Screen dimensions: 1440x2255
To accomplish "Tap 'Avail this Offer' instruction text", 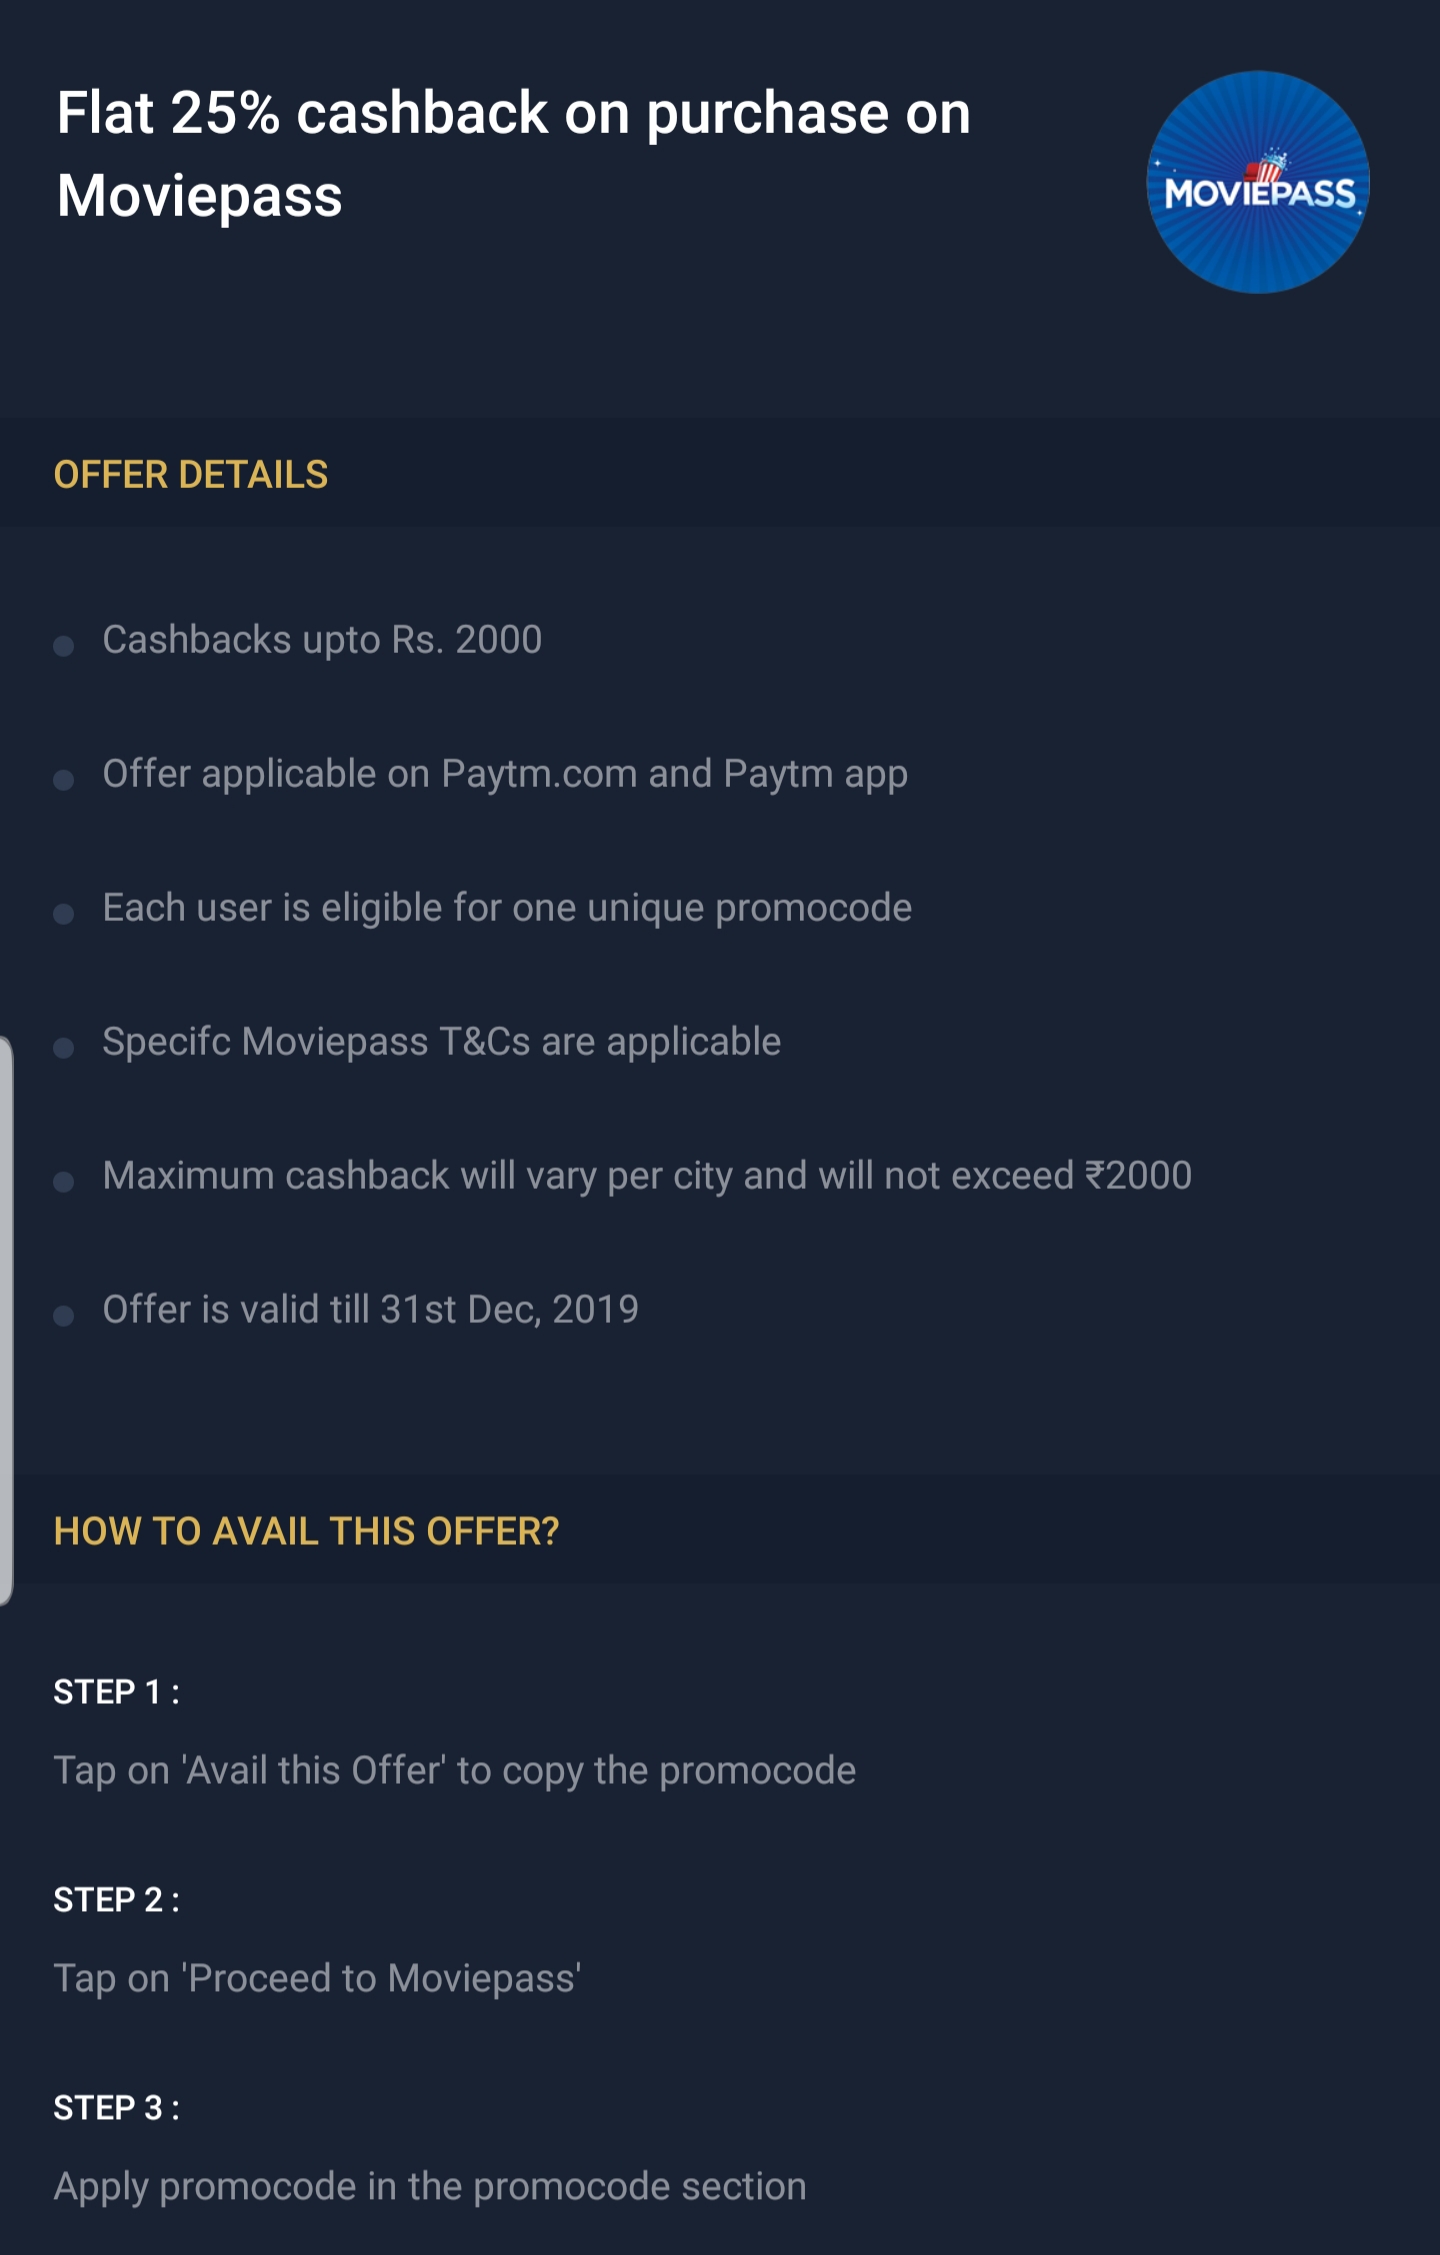I will 455,1771.
